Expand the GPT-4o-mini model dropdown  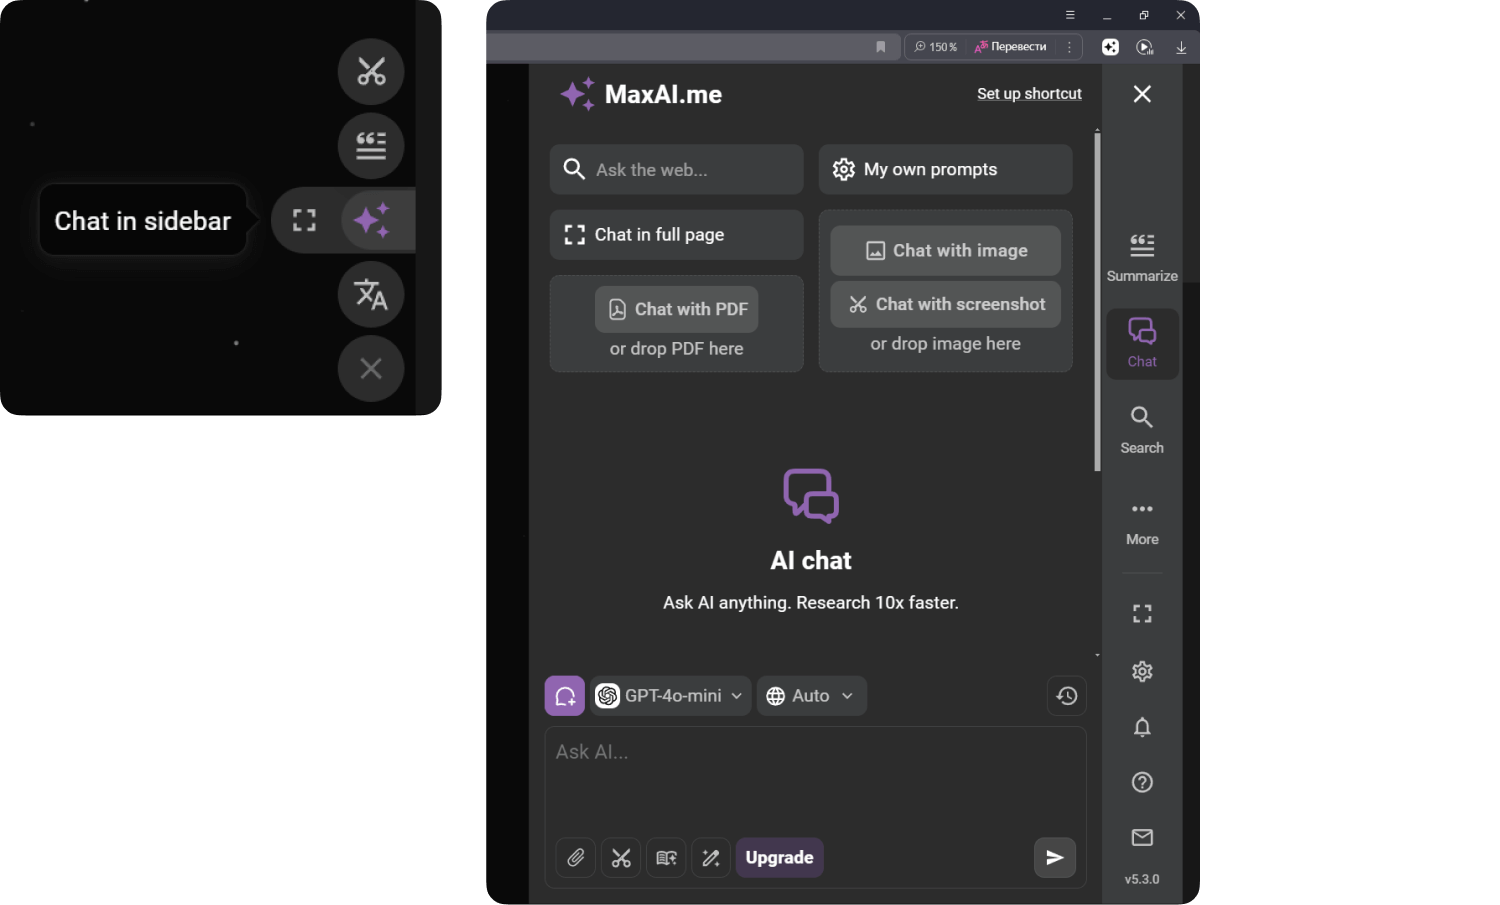[671, 696]
